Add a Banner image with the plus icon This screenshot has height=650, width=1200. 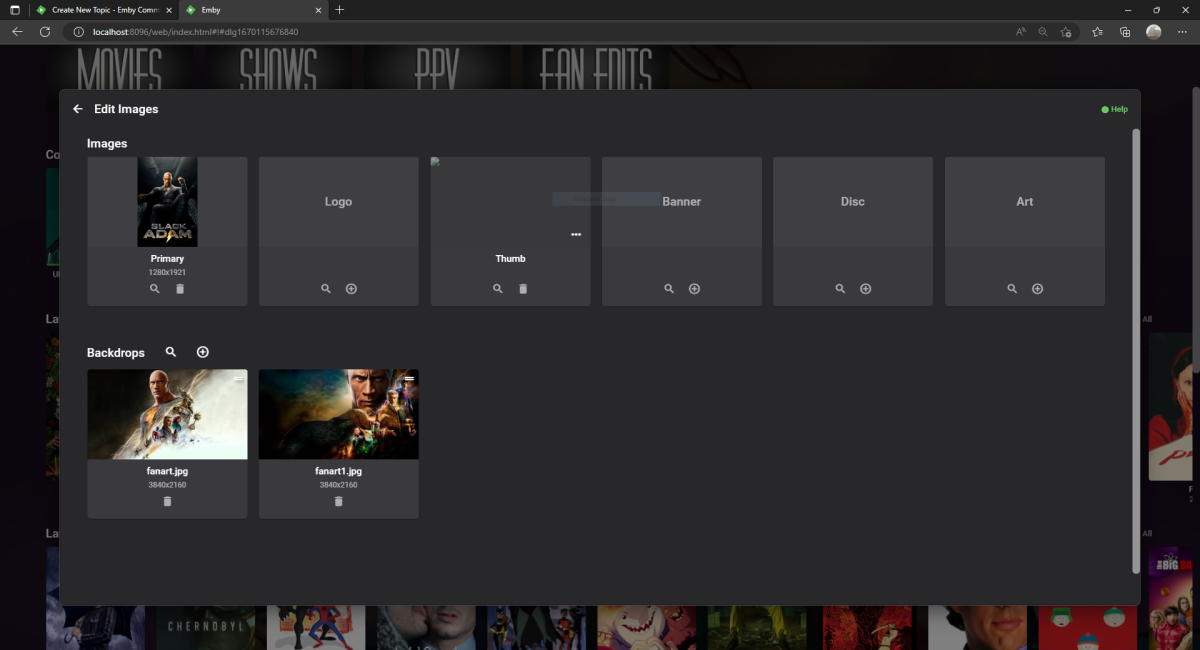tap(694, 289)
